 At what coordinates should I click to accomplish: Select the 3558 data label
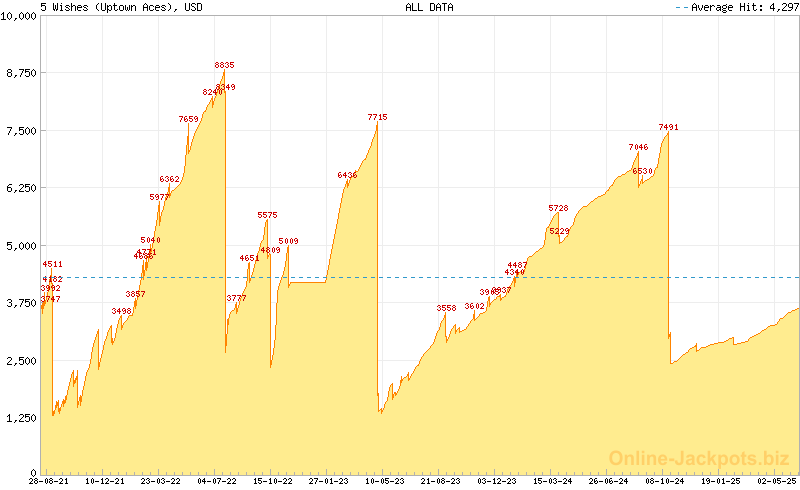[x=446, y=308]
